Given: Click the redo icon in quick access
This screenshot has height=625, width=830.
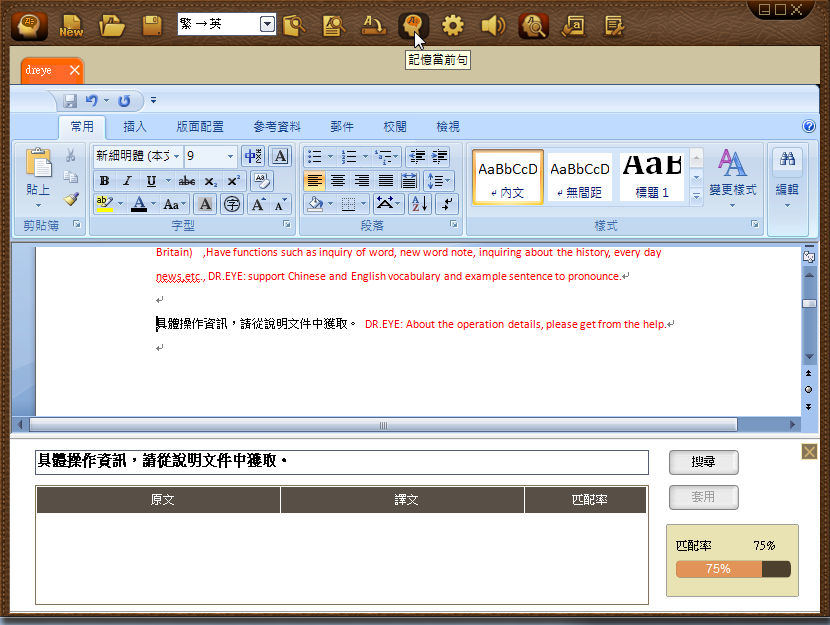Looking at the screenshot, I should tap(124, 101).
